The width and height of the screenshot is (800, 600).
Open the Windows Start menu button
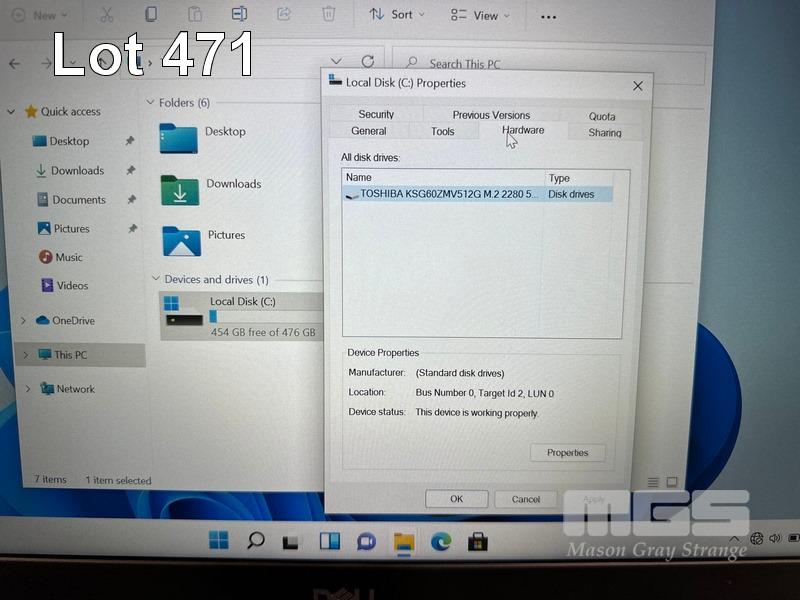click(x=219, y=541)
